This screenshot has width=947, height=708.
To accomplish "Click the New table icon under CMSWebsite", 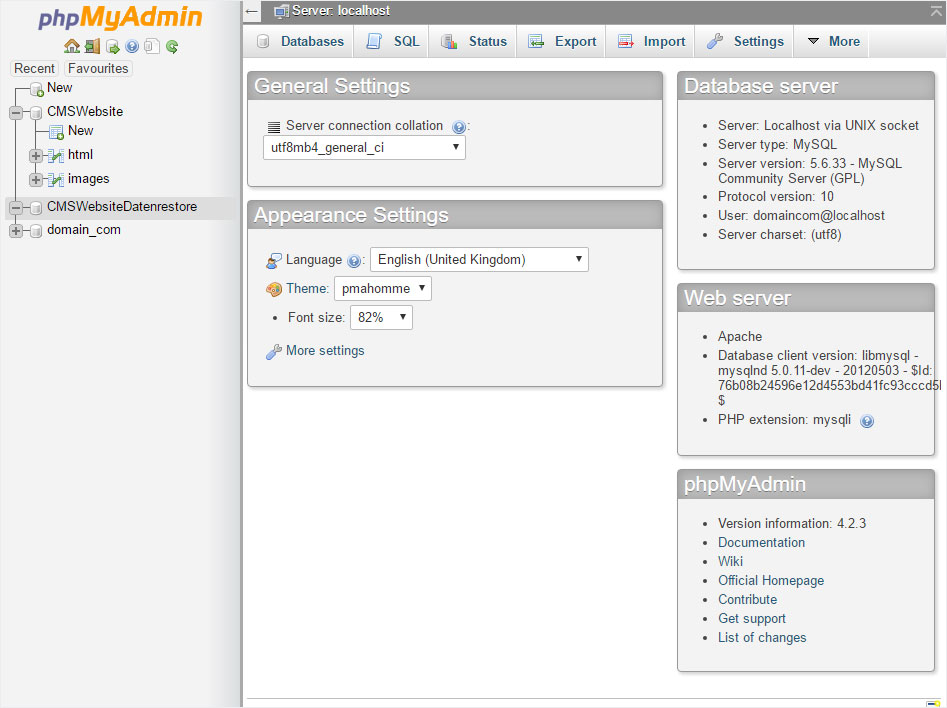I will click(56, 132).
